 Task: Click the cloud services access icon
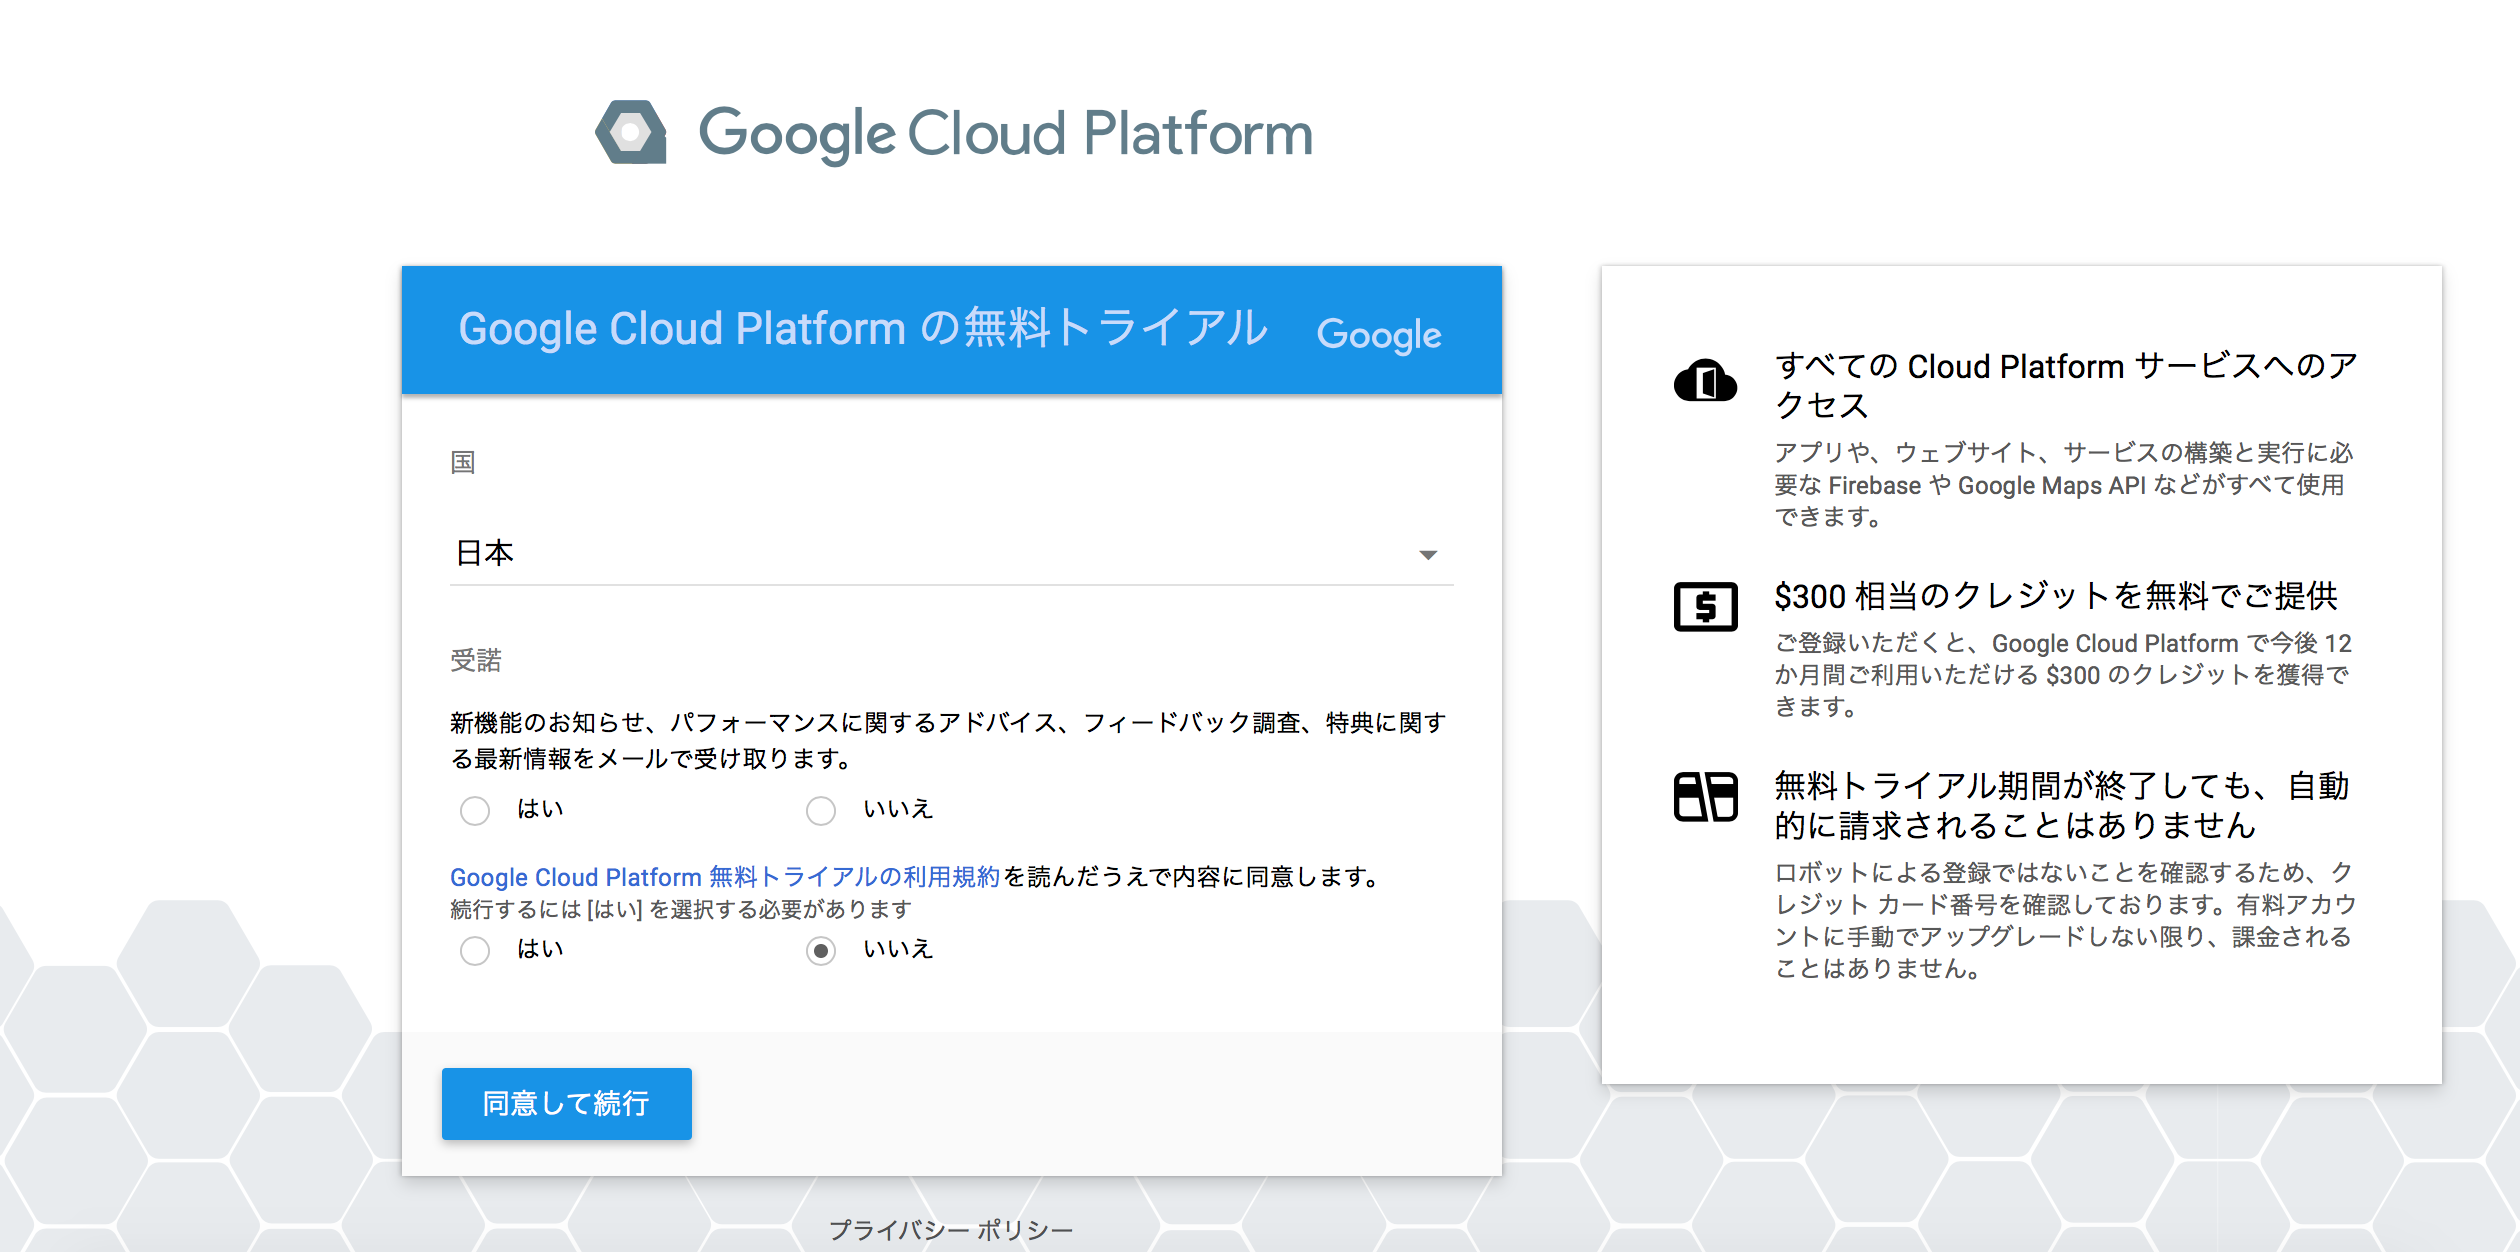(1705, 381)
